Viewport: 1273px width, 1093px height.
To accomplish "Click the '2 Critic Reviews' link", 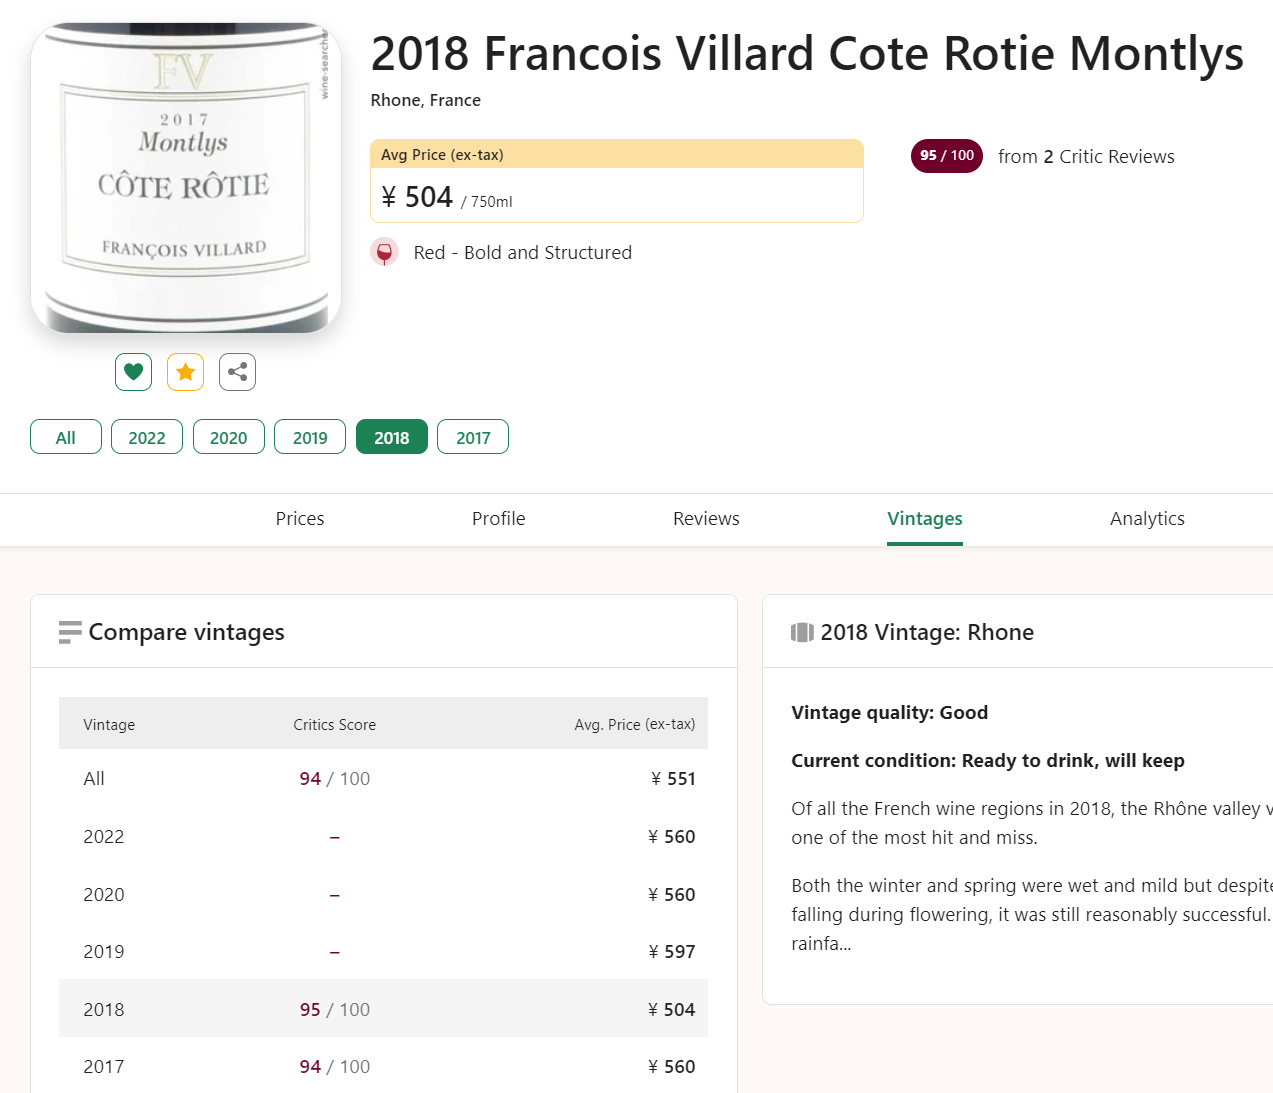I will (x=1108, y=157).
